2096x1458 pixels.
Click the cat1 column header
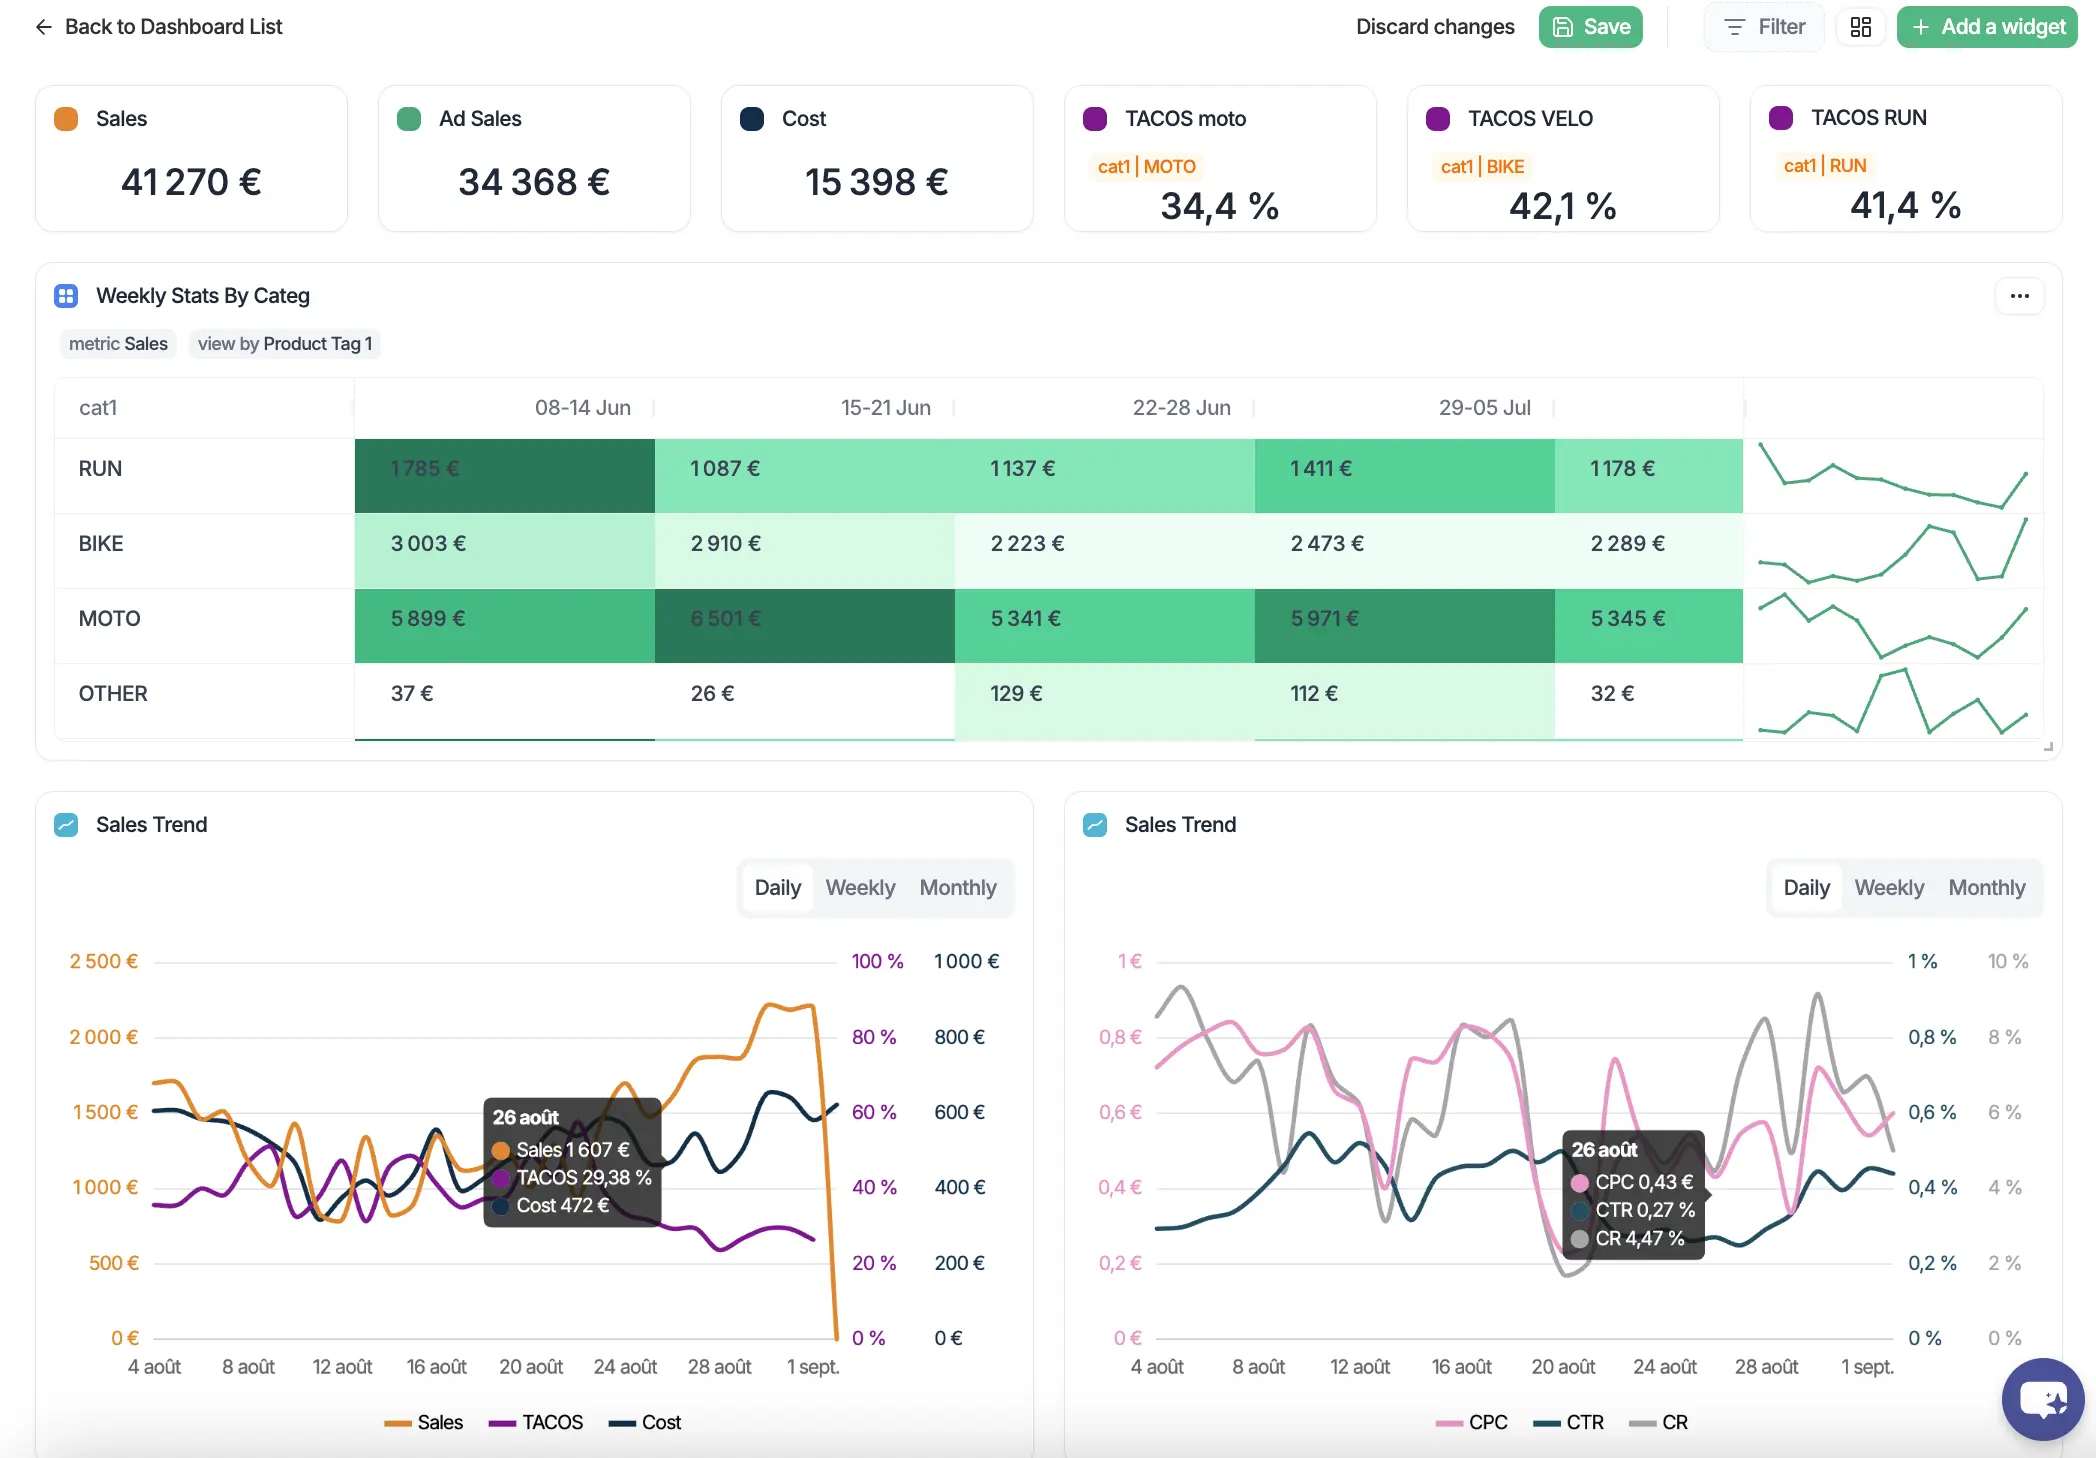[98, 408]
